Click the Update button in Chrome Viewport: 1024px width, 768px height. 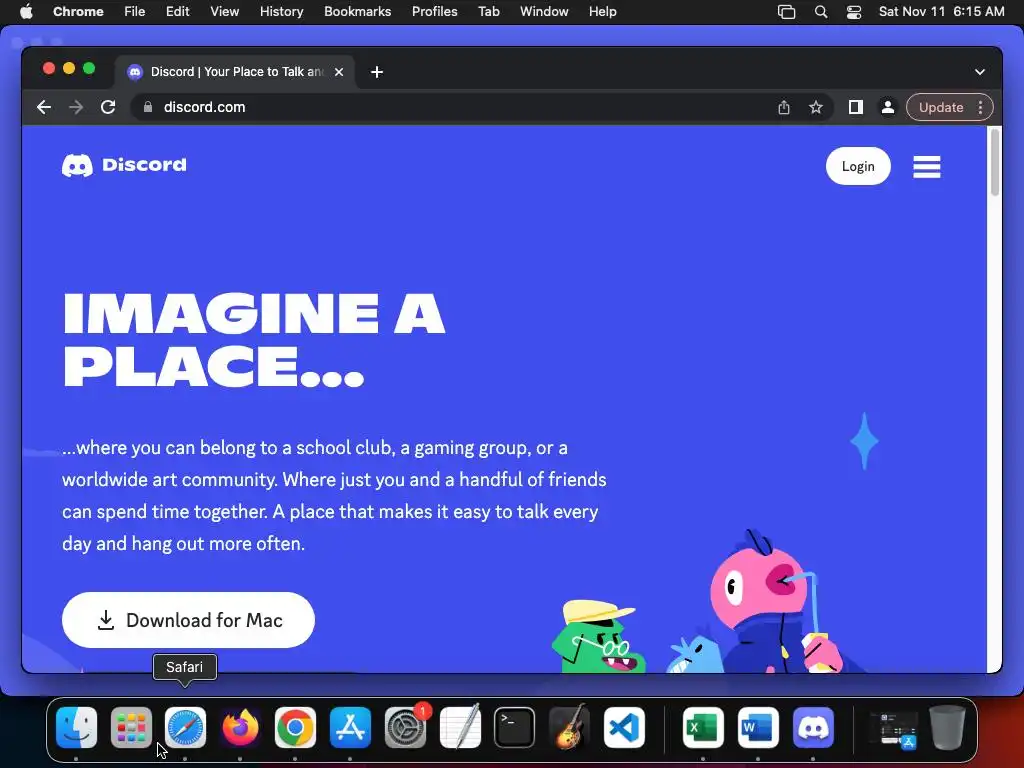point(941,107)
